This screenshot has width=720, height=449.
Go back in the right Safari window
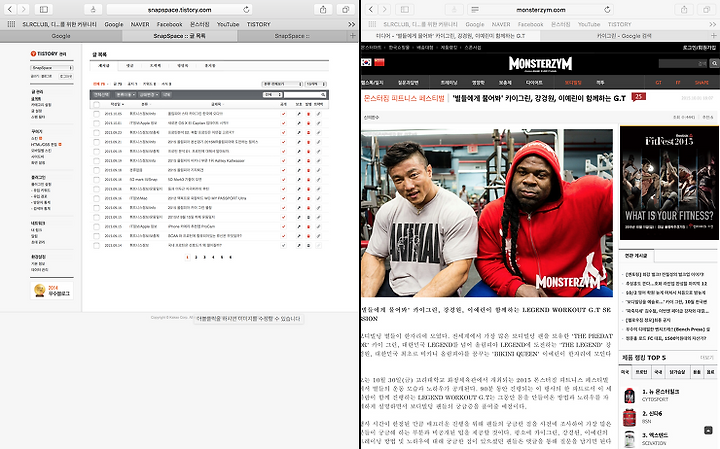(371, 9)
